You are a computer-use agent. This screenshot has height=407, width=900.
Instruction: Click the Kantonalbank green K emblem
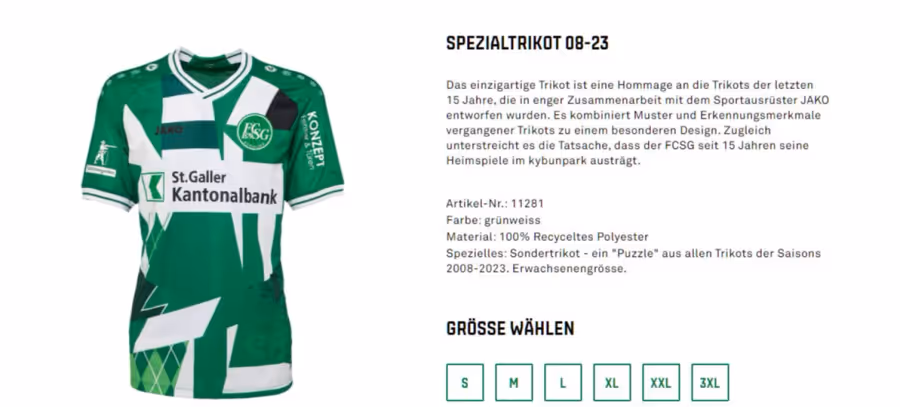153,187
